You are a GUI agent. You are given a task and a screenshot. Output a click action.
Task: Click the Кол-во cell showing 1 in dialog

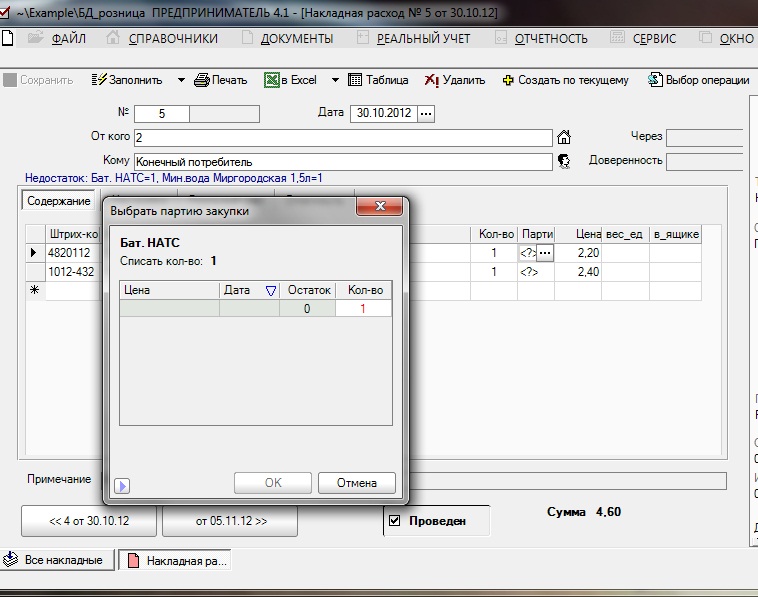[x=364, y=309]
